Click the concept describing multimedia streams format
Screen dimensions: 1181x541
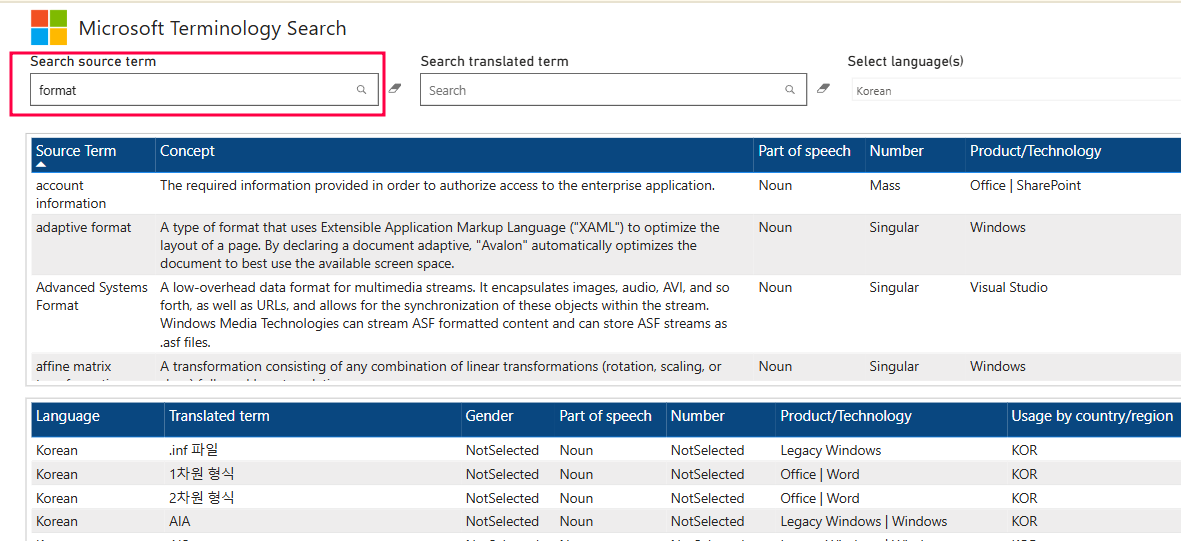(444, 314)
